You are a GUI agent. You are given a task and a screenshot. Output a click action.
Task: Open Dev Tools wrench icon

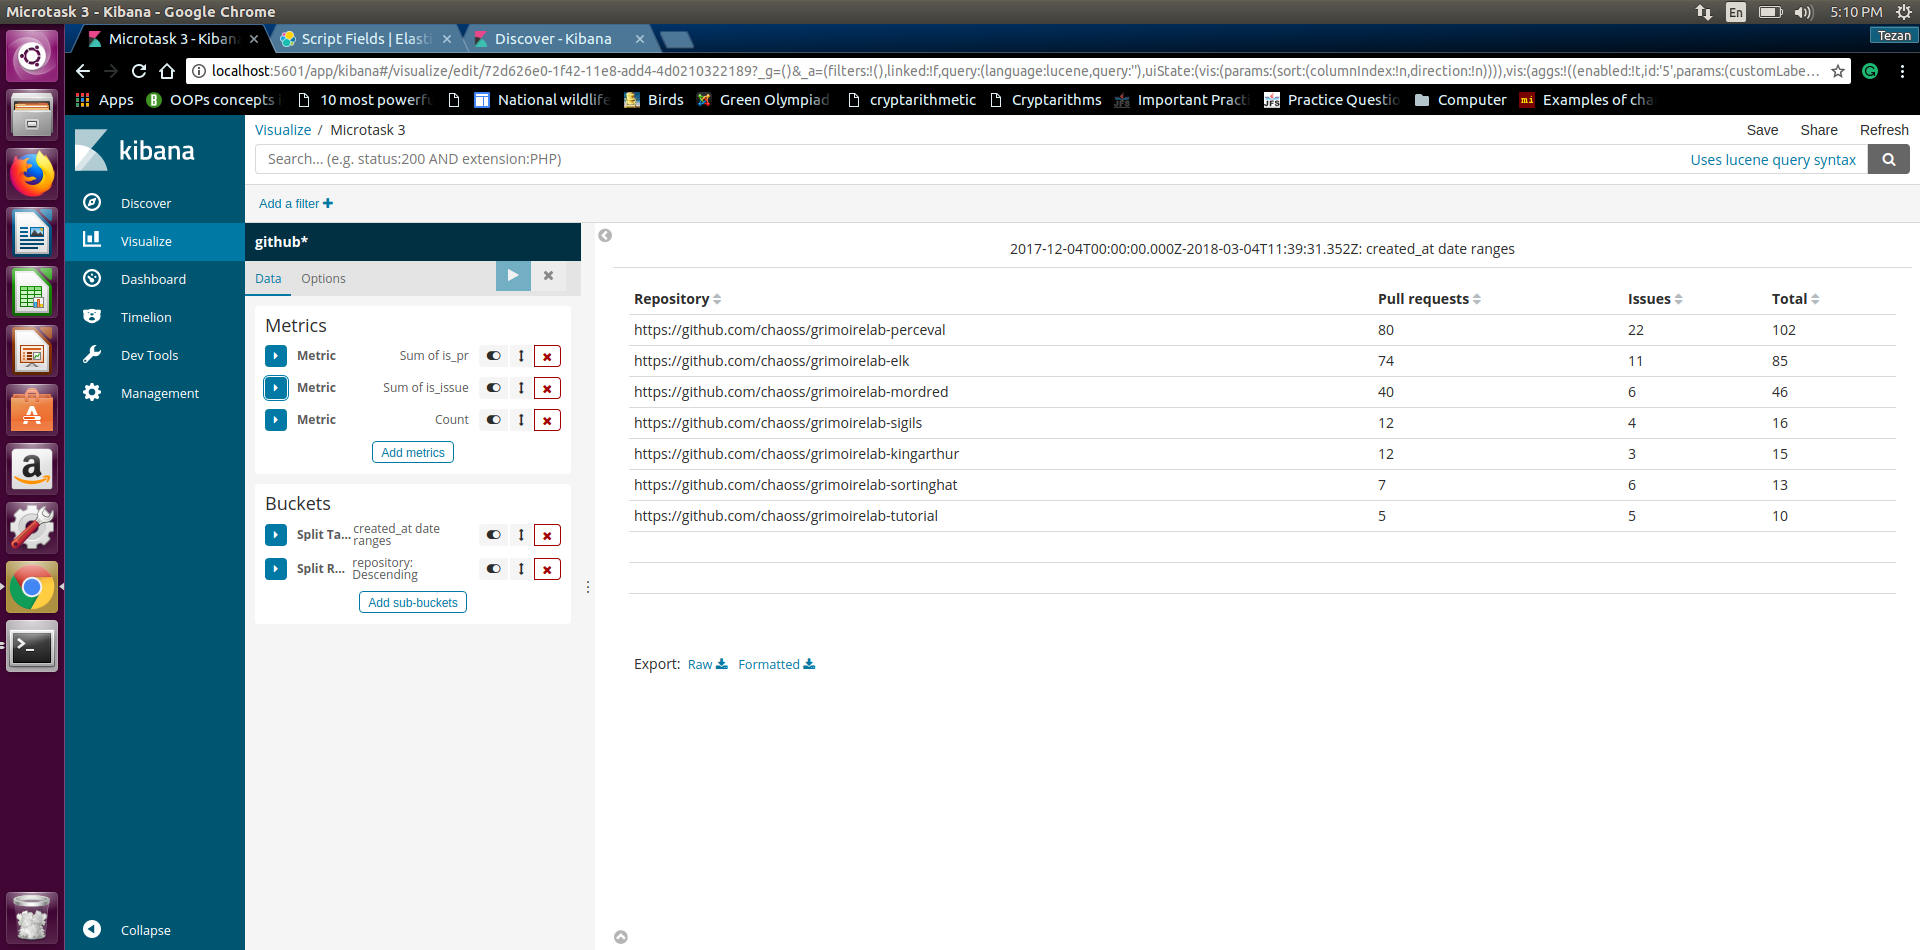[92, 354]
